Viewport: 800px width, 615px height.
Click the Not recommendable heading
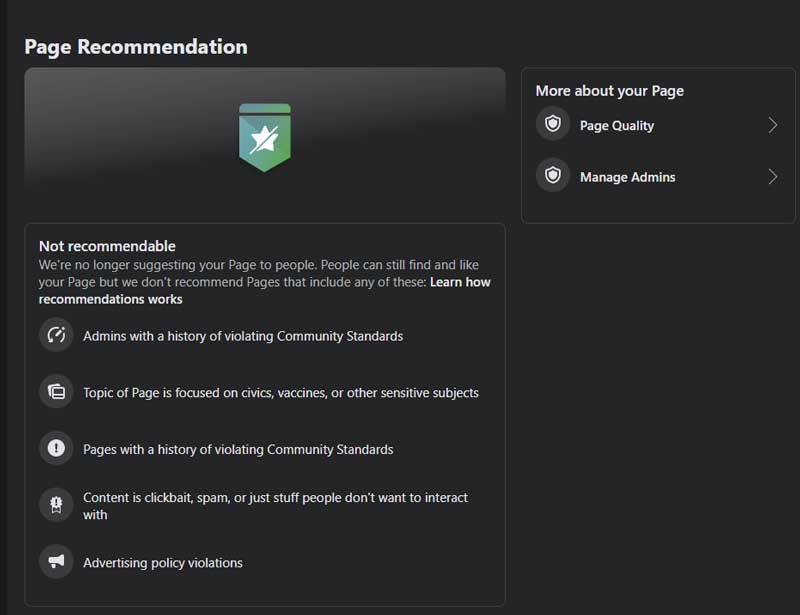tap(107, 246)
